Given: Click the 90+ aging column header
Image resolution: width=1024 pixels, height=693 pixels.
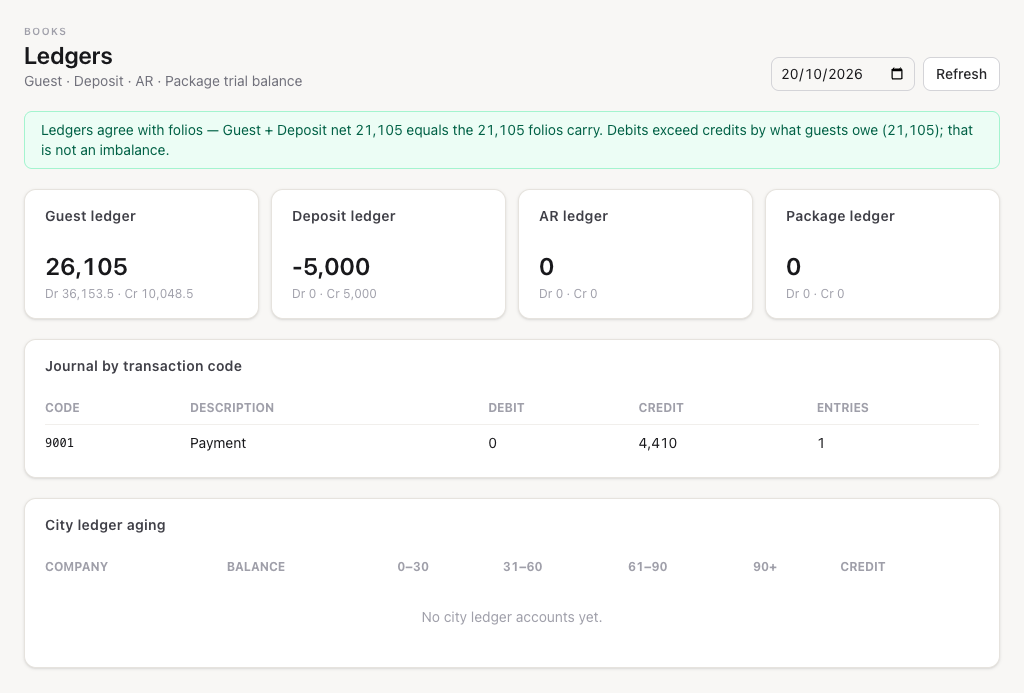Looking at the screenshot, I should click(x=765, y=567).
